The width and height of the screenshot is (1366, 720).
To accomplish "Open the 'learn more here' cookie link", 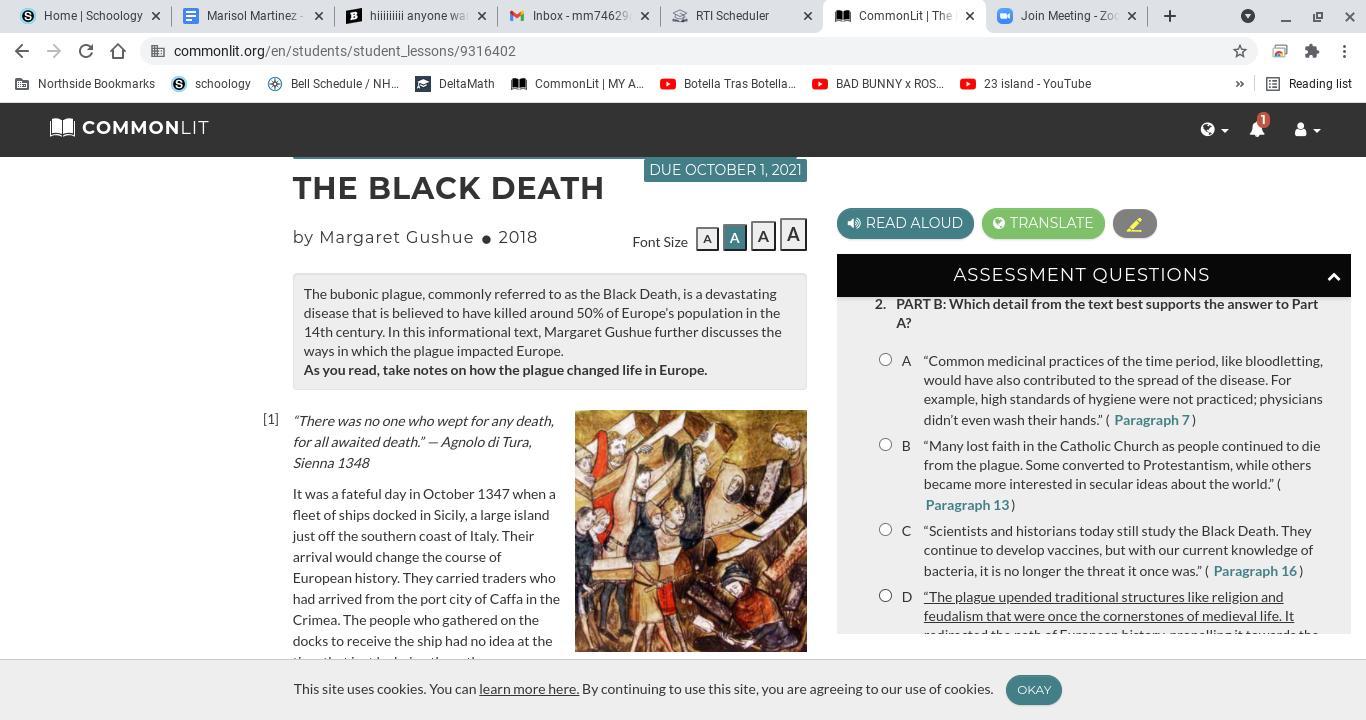I will click(529, 689).
